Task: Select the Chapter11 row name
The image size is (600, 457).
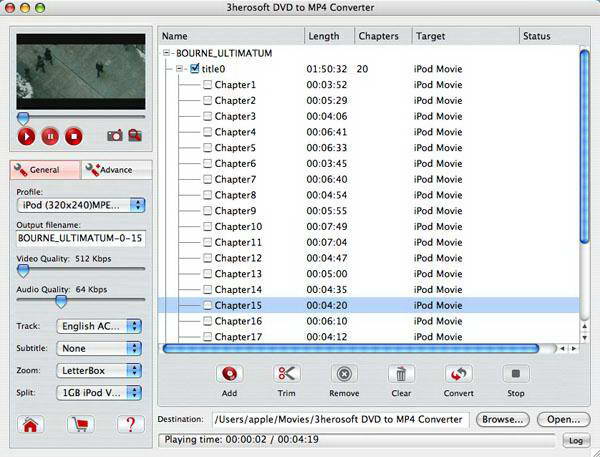Action: coord(238,242)
